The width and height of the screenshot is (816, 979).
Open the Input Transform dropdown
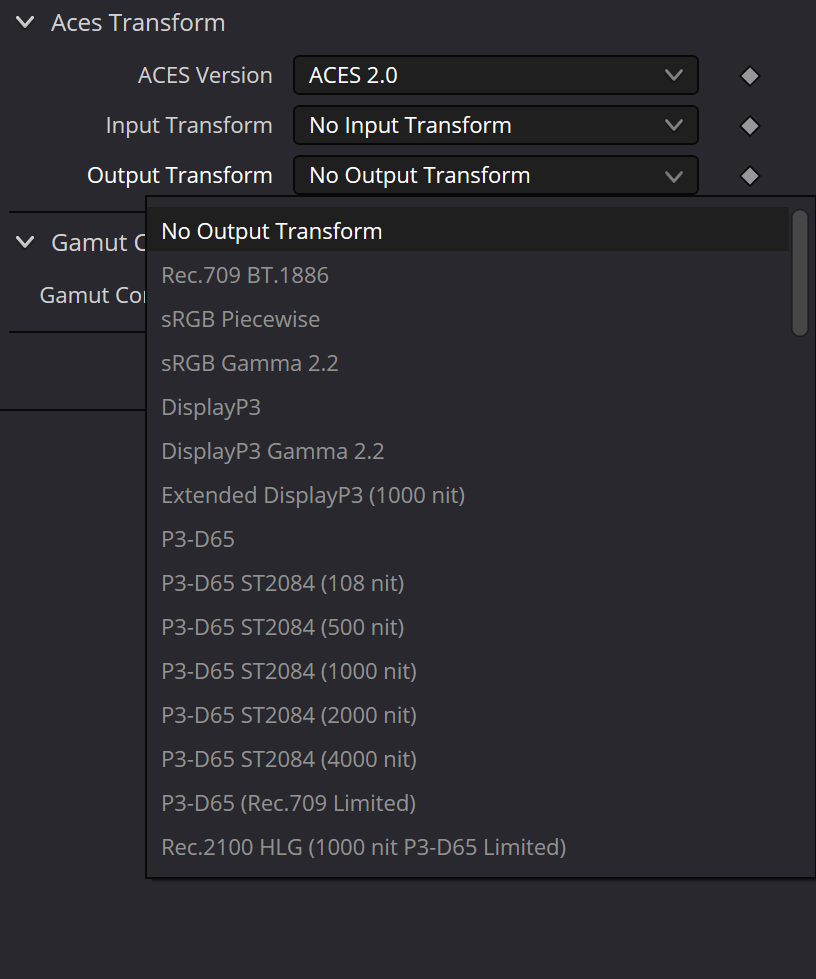point(496,125)
